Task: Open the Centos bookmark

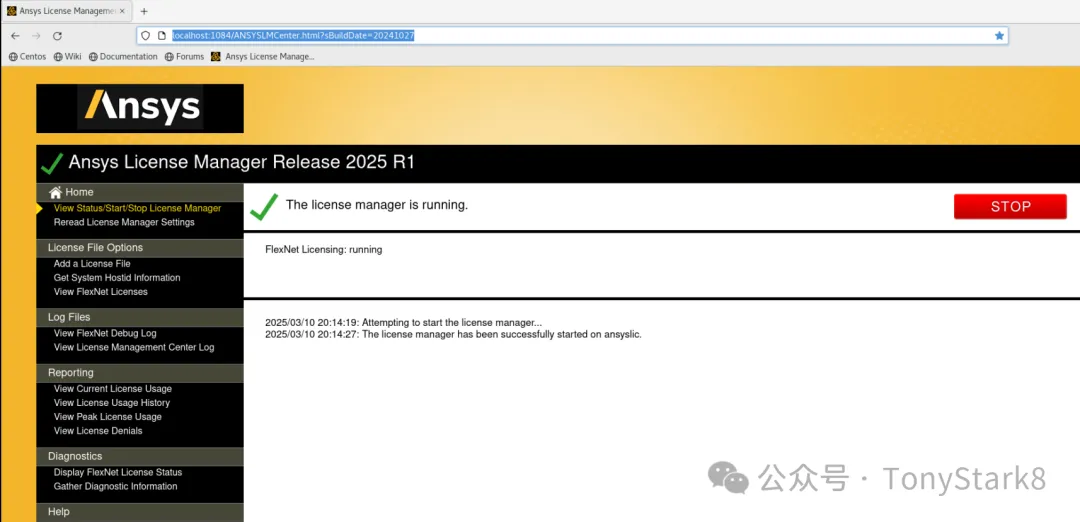Action: pyautogui.click(x=28, y=56)
